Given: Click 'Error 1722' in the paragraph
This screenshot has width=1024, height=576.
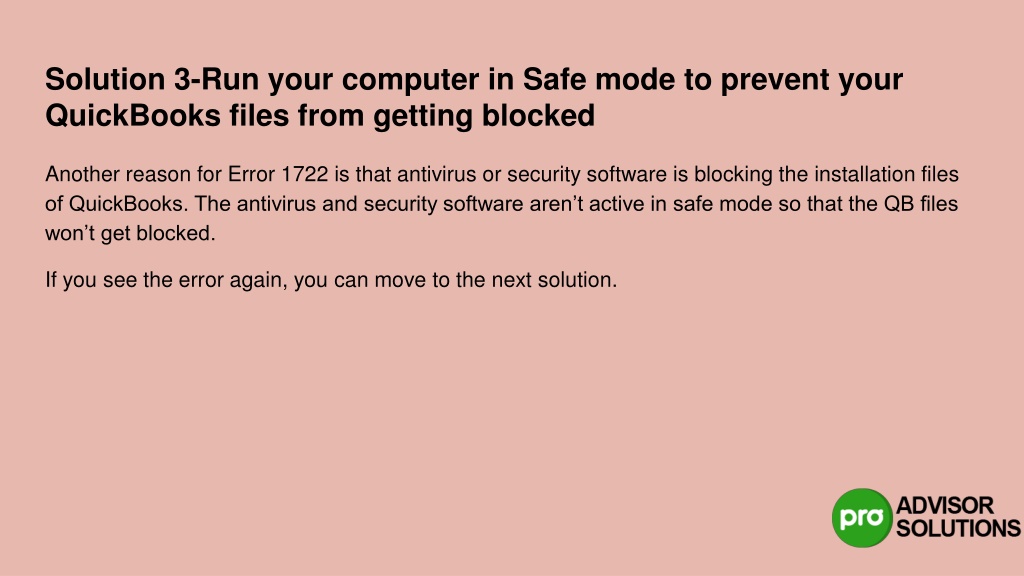Looking at the screenshot, I should [x=278, y=174].
